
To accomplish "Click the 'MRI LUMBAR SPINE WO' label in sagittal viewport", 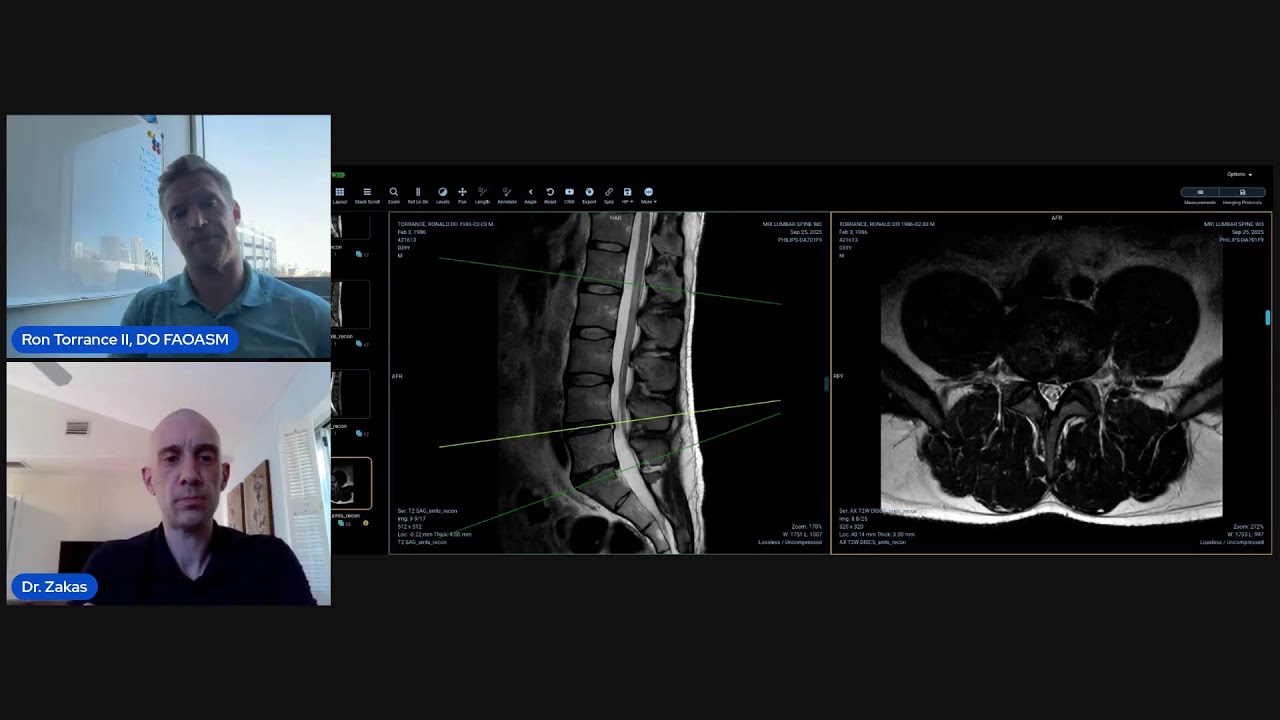I will 792,224.
